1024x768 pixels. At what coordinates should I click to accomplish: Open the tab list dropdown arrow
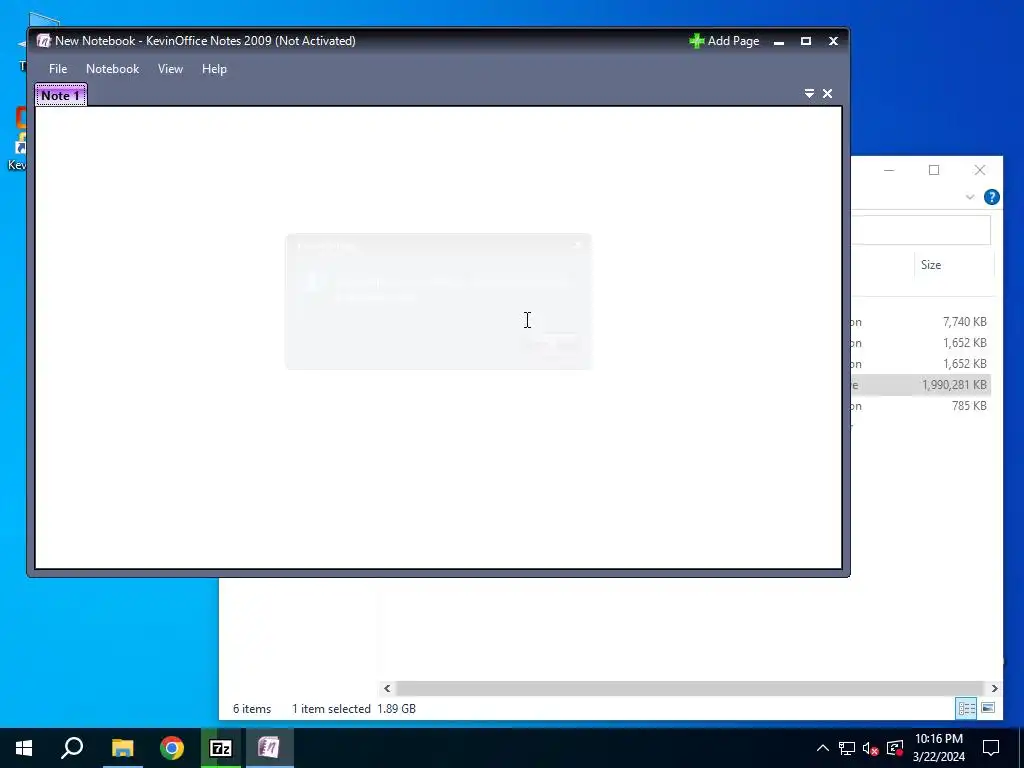coord(809,93)
